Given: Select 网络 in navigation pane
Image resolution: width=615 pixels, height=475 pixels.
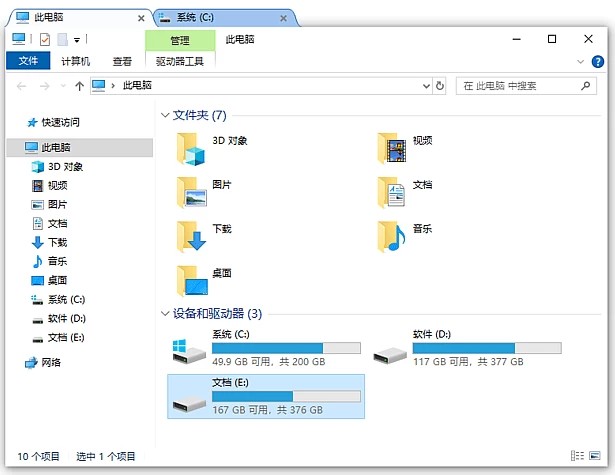Looking at the screenshot, I should [51, 362].
